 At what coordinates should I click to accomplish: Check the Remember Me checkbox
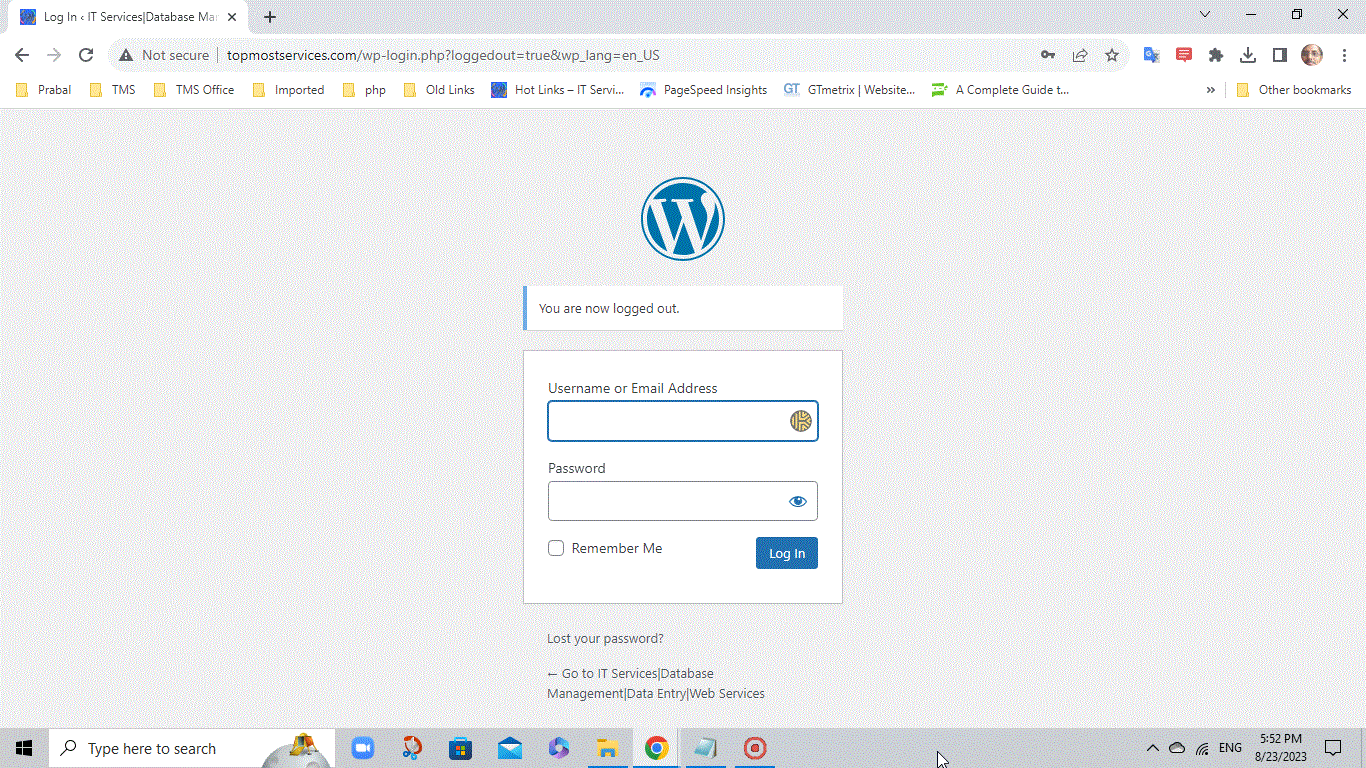pyautogui.click(x=556, y=548)
